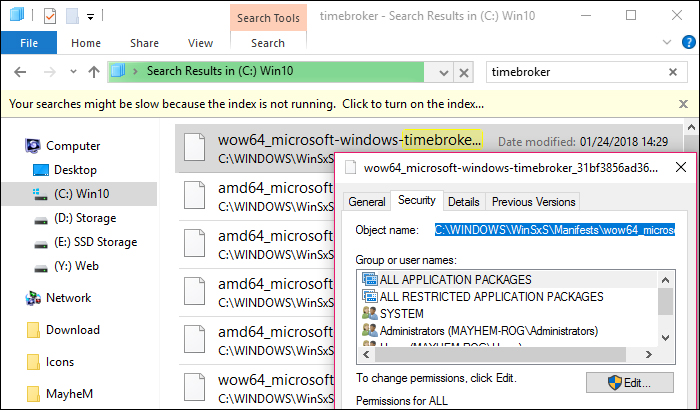Select Network in the navigation pane
700x410 pixels.
coord(68,298)
